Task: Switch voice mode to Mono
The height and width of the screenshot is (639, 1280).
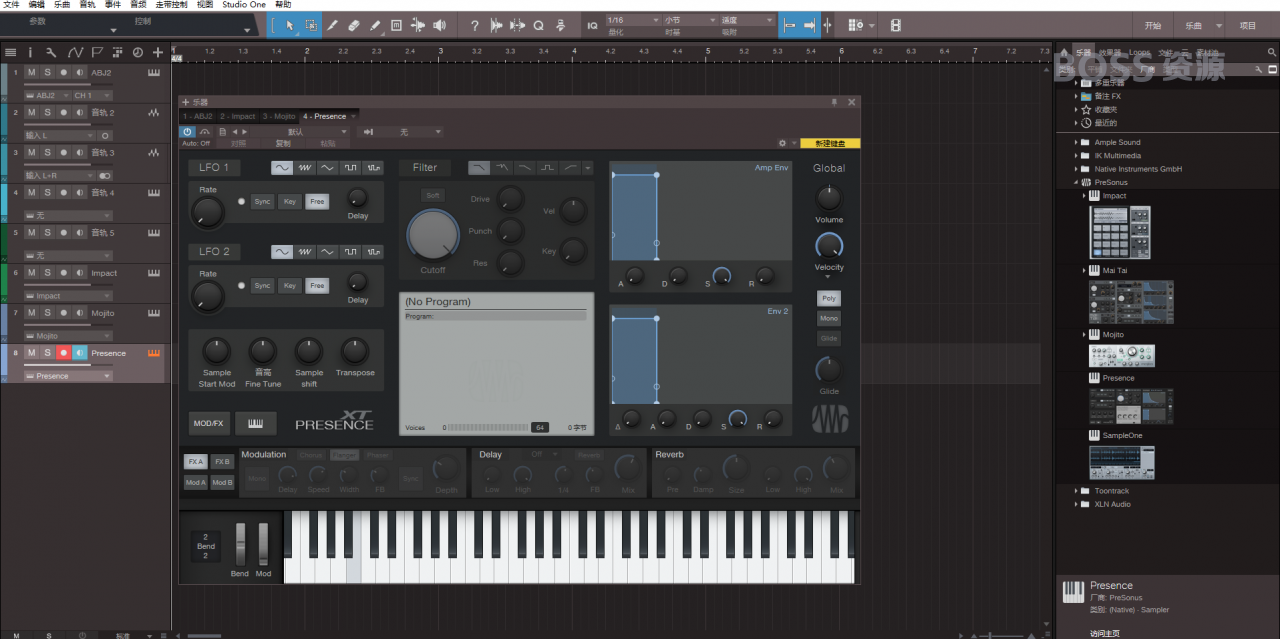Action: [829, 318]
